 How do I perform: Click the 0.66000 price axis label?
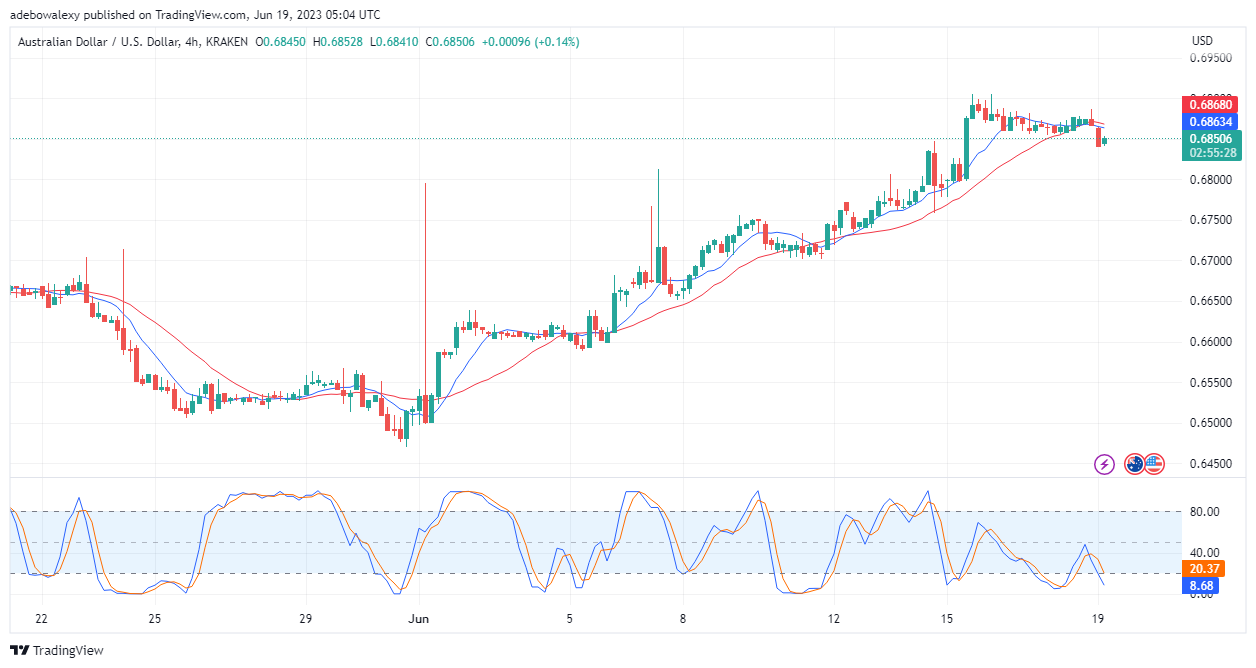click(1210, 342)
